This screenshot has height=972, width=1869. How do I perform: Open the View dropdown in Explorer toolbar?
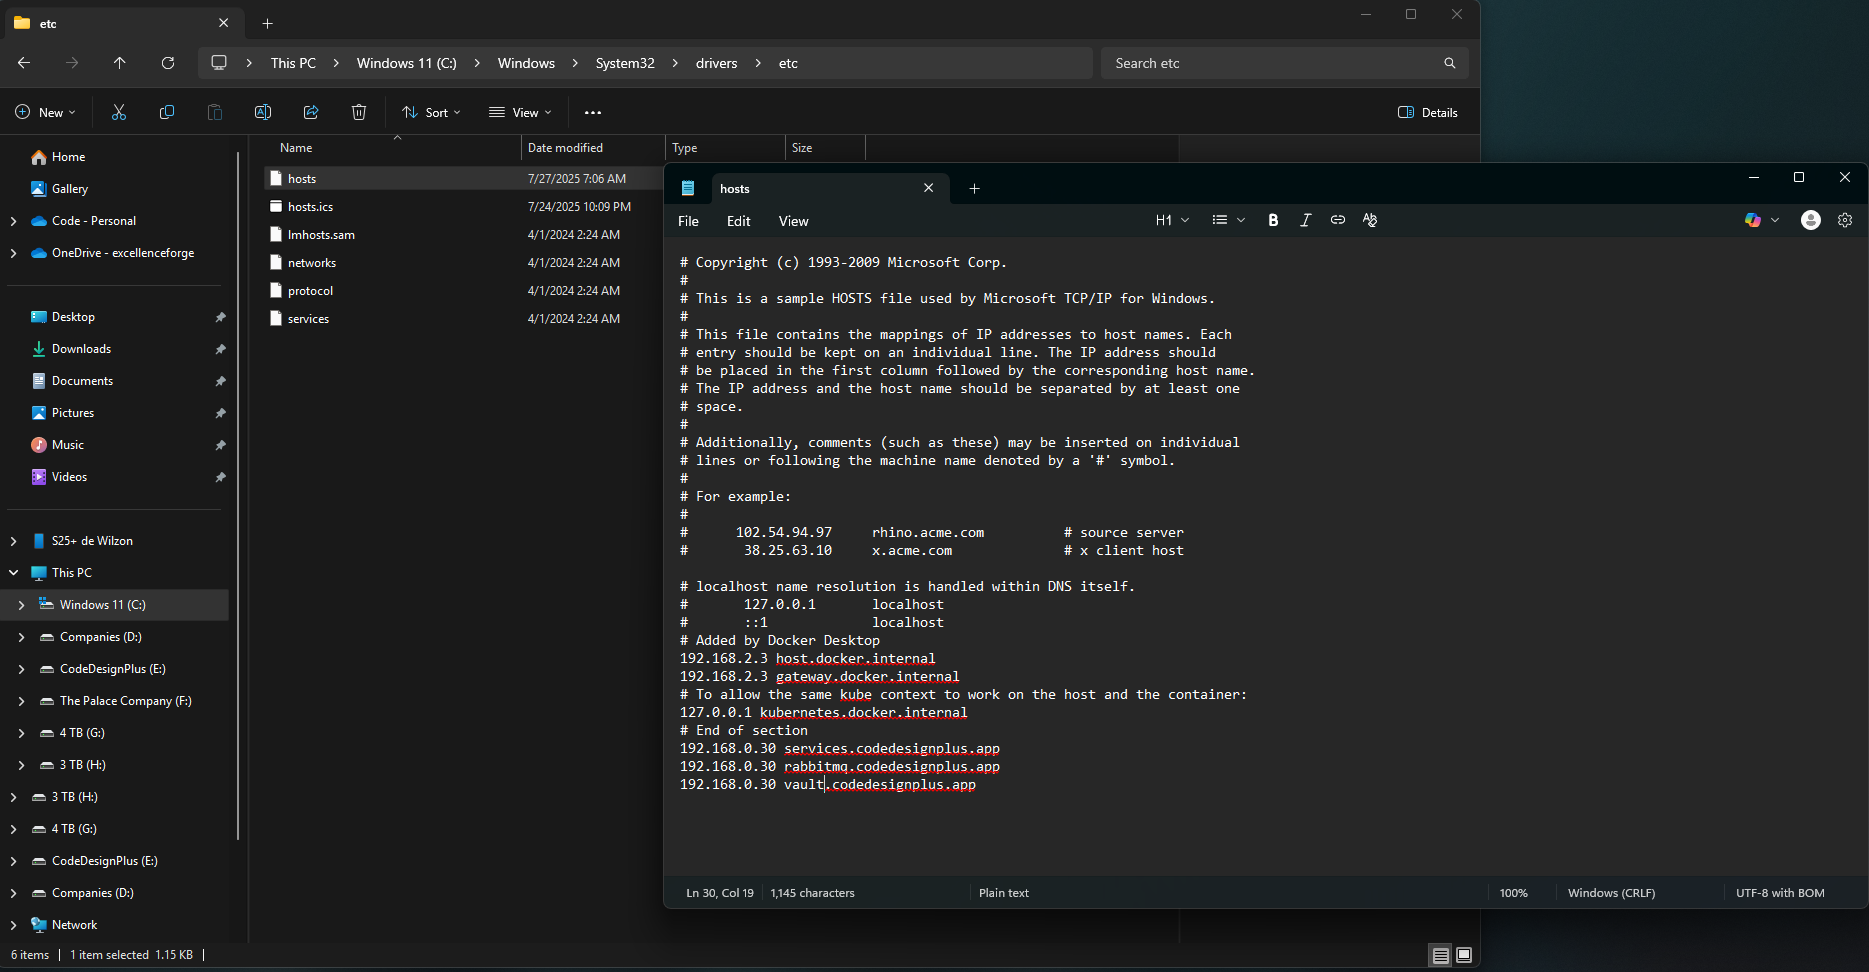tap(520, 112)
